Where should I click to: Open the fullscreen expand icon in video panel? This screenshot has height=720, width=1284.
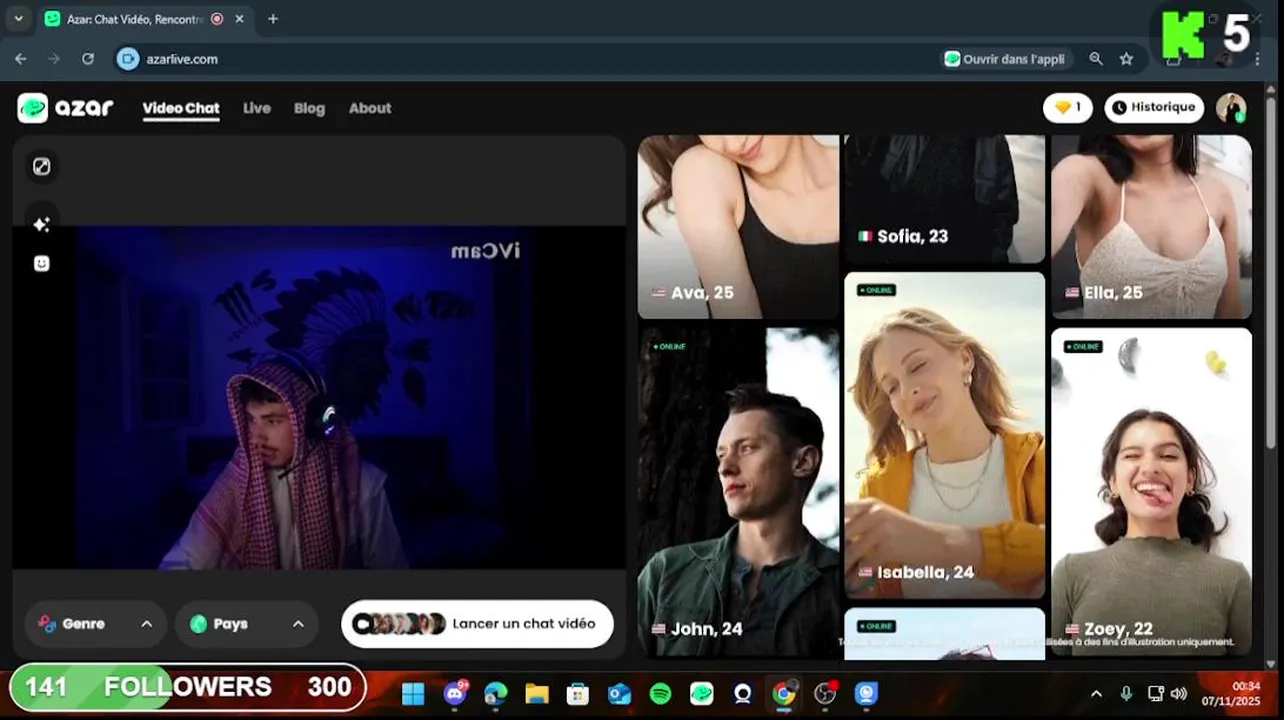(x=41, y=167)
